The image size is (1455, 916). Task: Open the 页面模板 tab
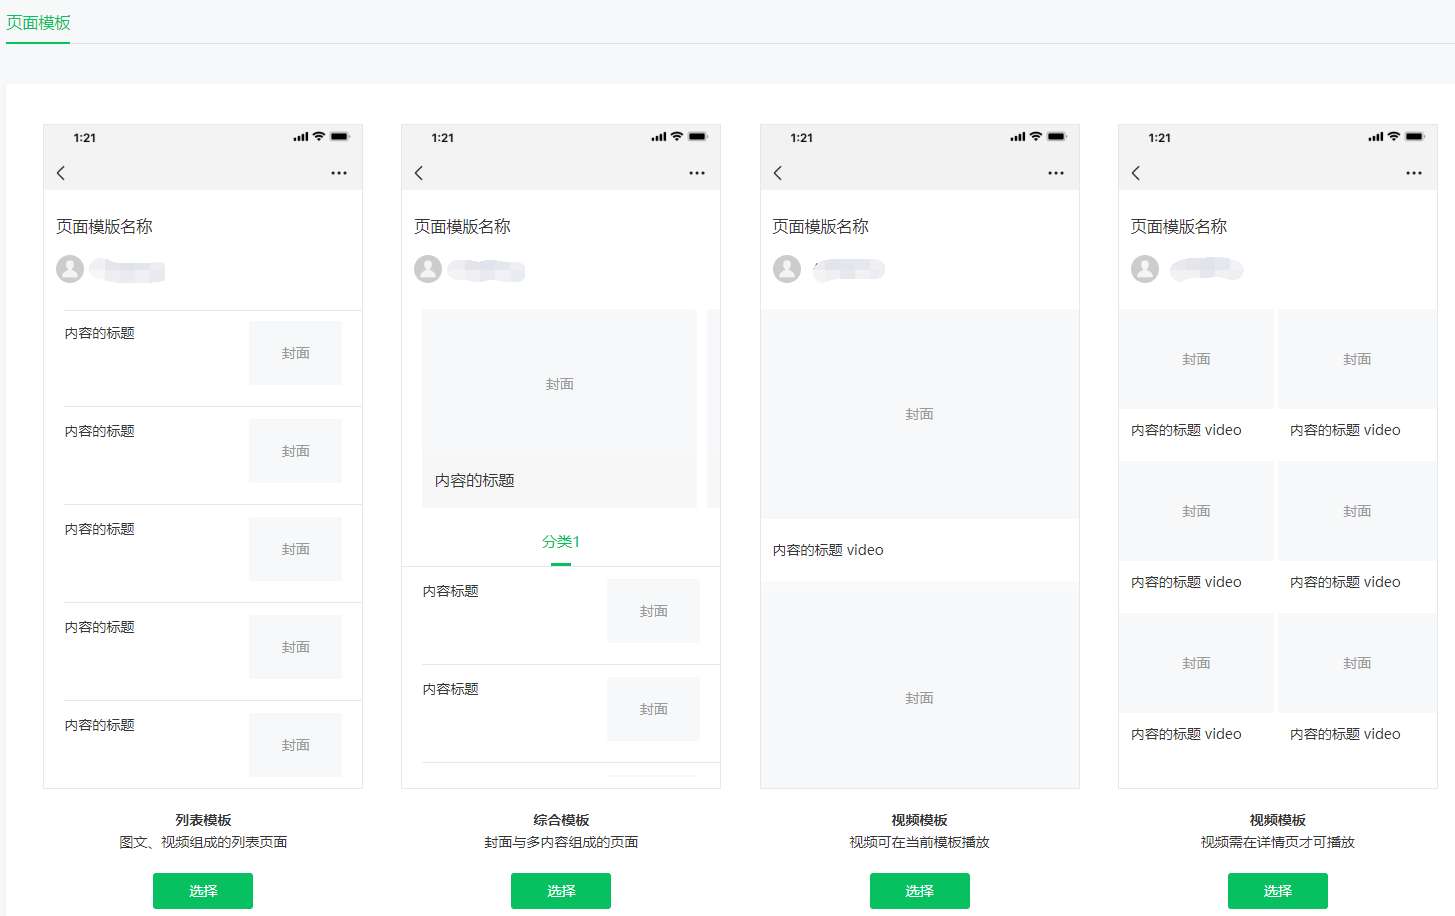click(x=38, y=23)
